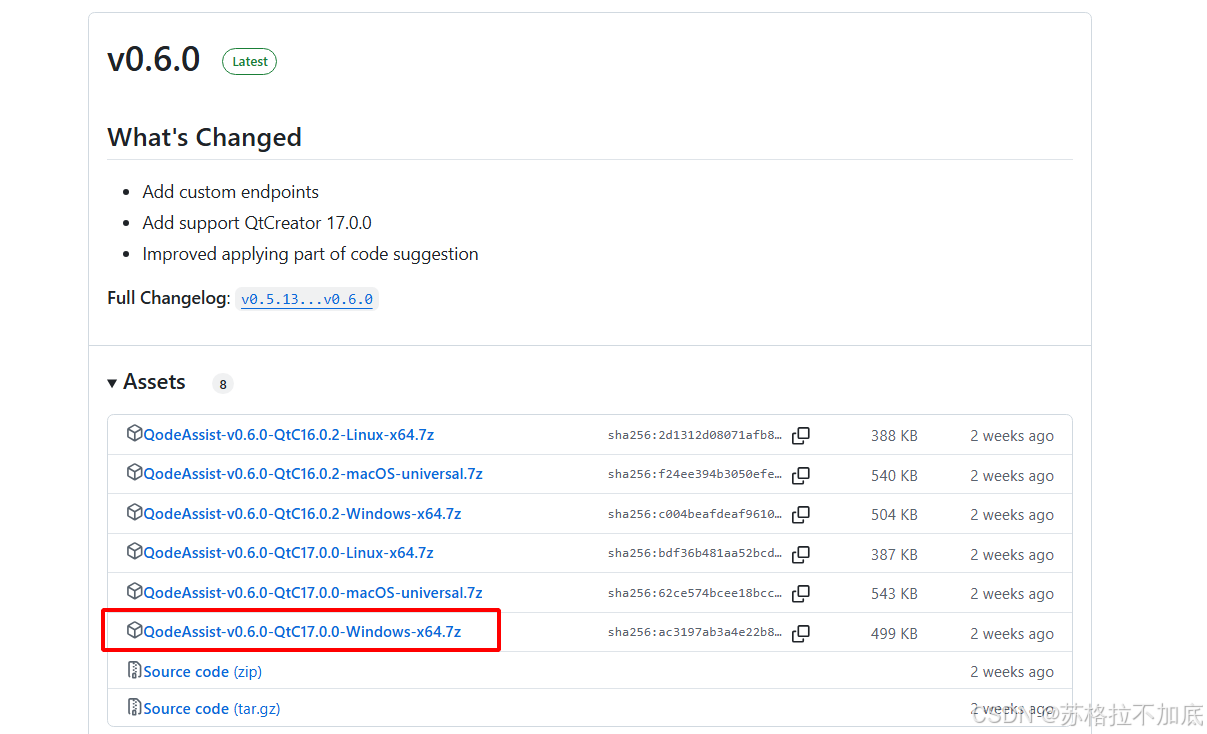Click the package icon beside QtC17.0.0-Windows asset
The height and width of the screenshot is (734, 1207).
(x=135, y=631)
